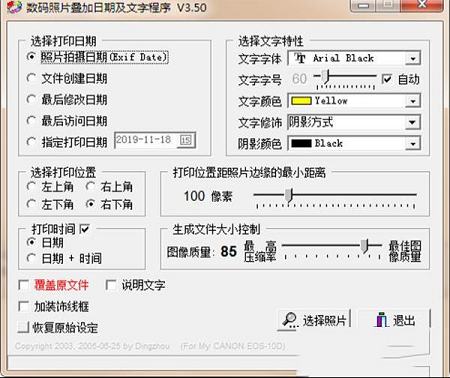Open 文字颜色 Yellow dropdown arrow
Screen dimensions: 450x378
[x=413, y=101]
